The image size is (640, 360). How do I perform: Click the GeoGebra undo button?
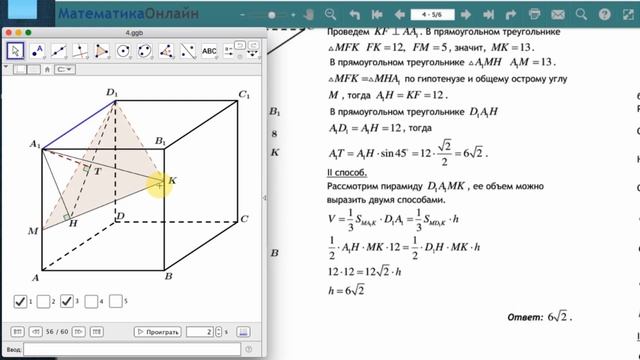pyautogui.click(x=240, y=45)
